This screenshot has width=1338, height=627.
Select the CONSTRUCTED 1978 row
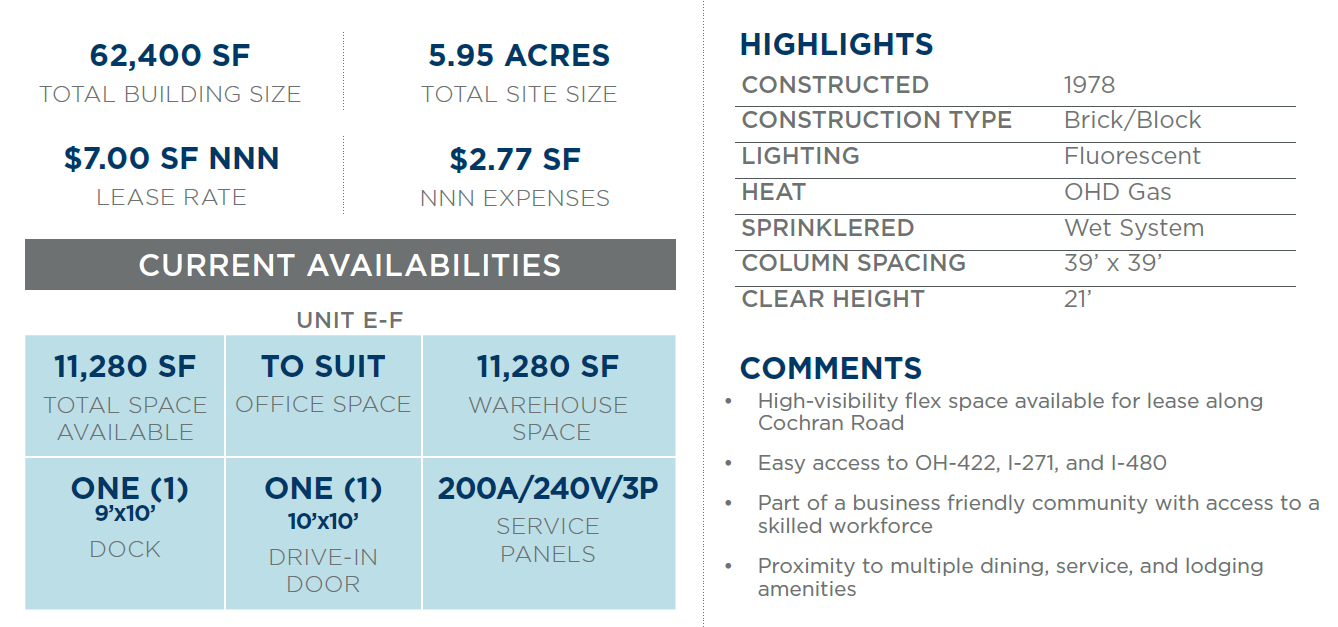[1018, 86]
